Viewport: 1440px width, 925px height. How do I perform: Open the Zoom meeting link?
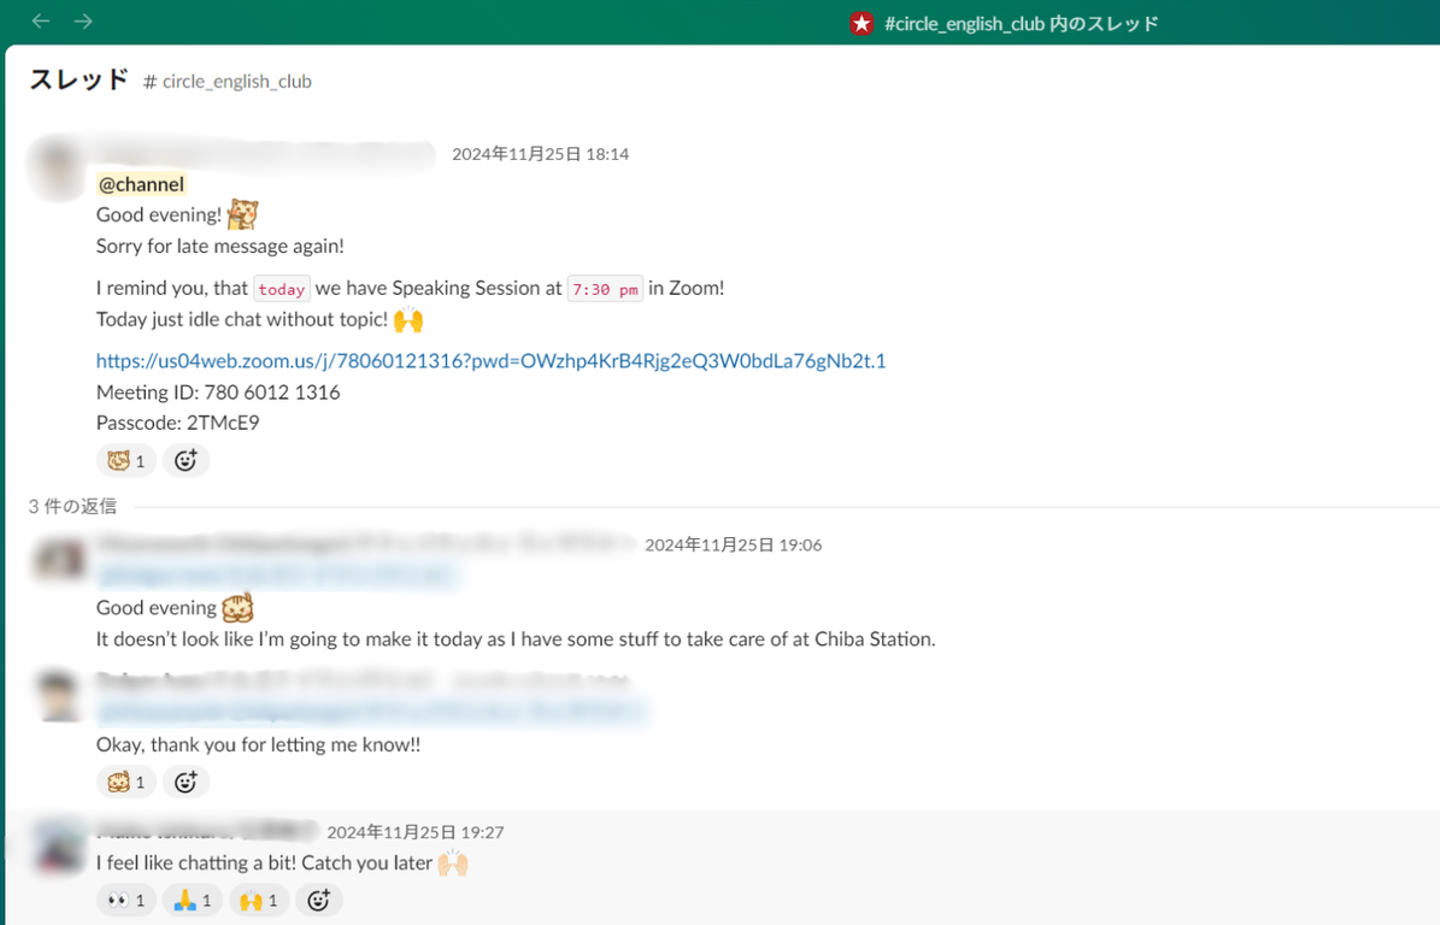(x=490, y=361)
